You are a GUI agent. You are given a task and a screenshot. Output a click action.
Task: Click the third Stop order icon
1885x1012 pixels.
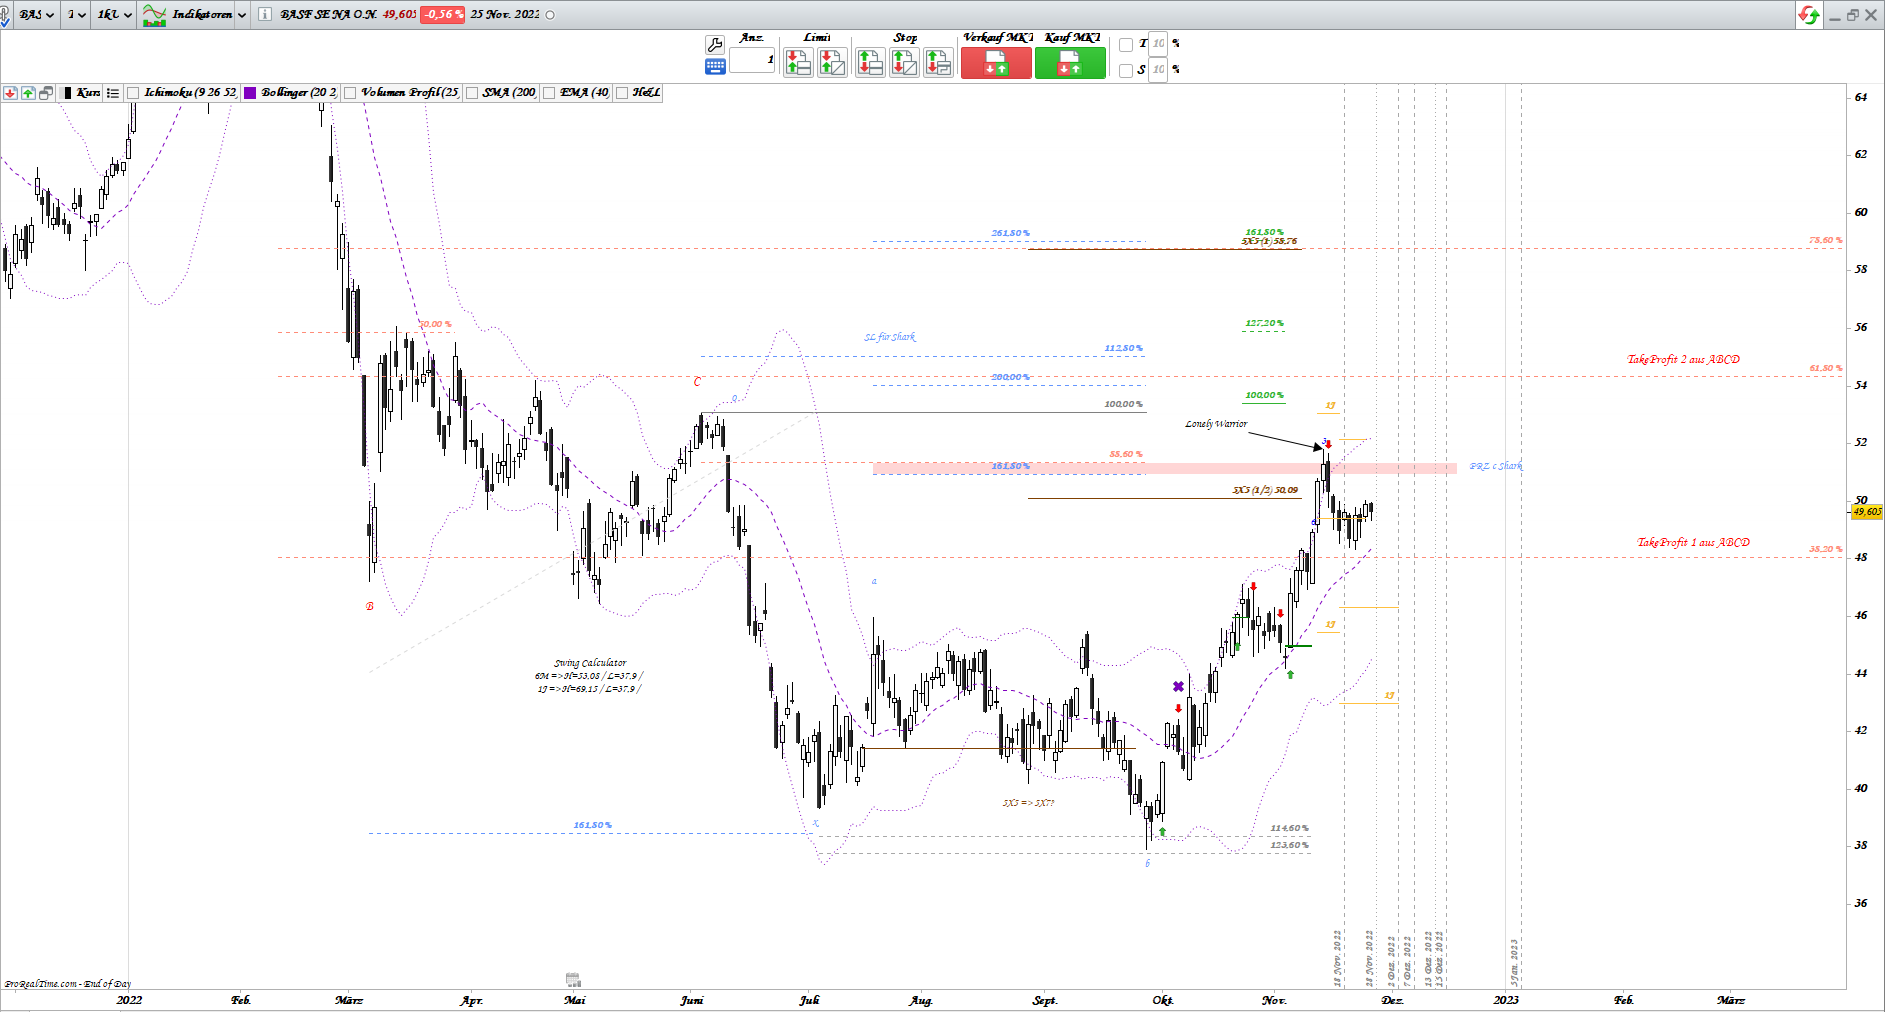tap(938, 63)
